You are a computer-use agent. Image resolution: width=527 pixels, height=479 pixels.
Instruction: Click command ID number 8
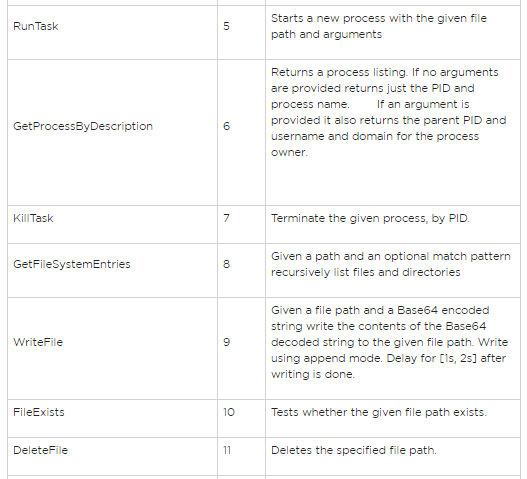(x=227, y=264)
